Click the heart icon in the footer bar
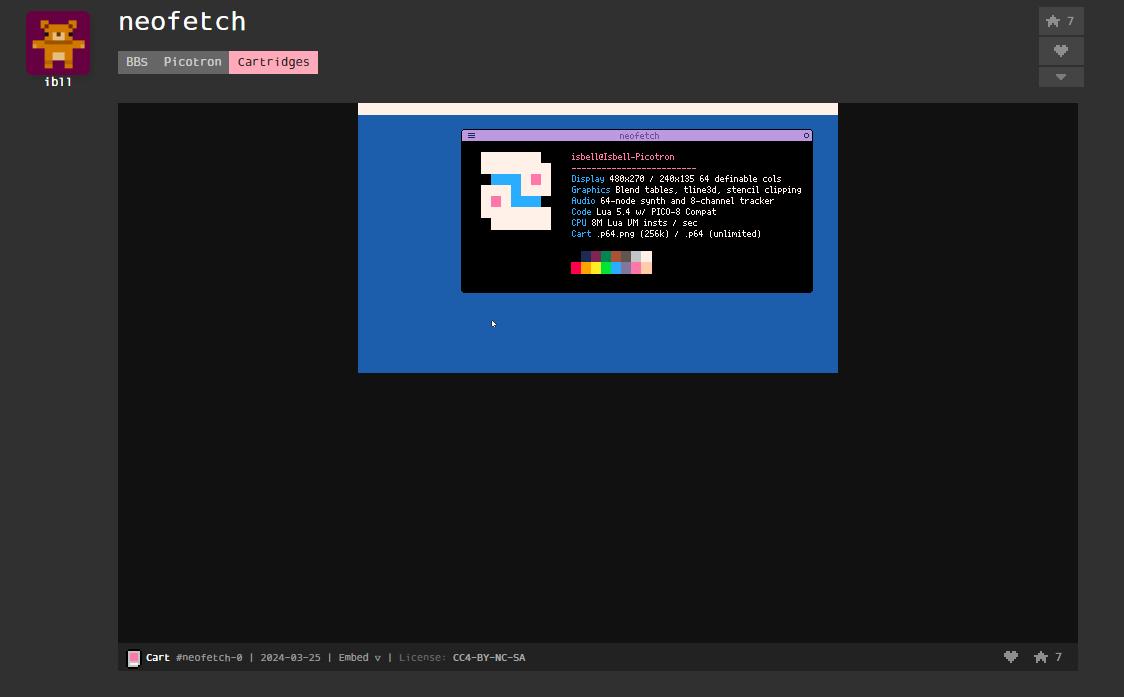 1011,657
